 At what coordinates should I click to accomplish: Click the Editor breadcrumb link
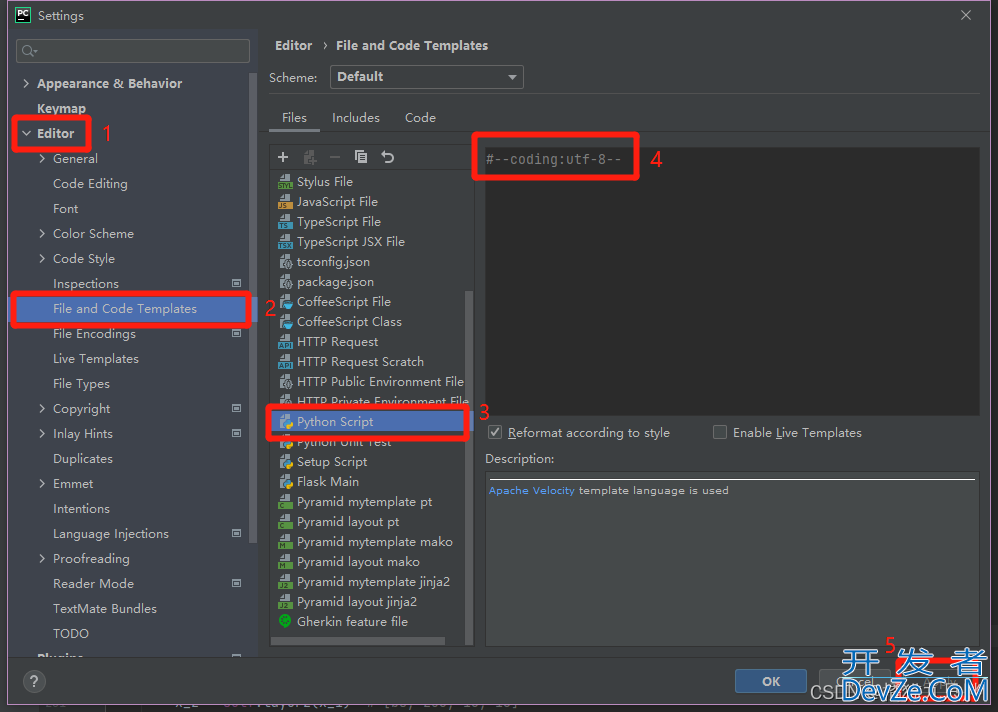click(x=293, y=46)
